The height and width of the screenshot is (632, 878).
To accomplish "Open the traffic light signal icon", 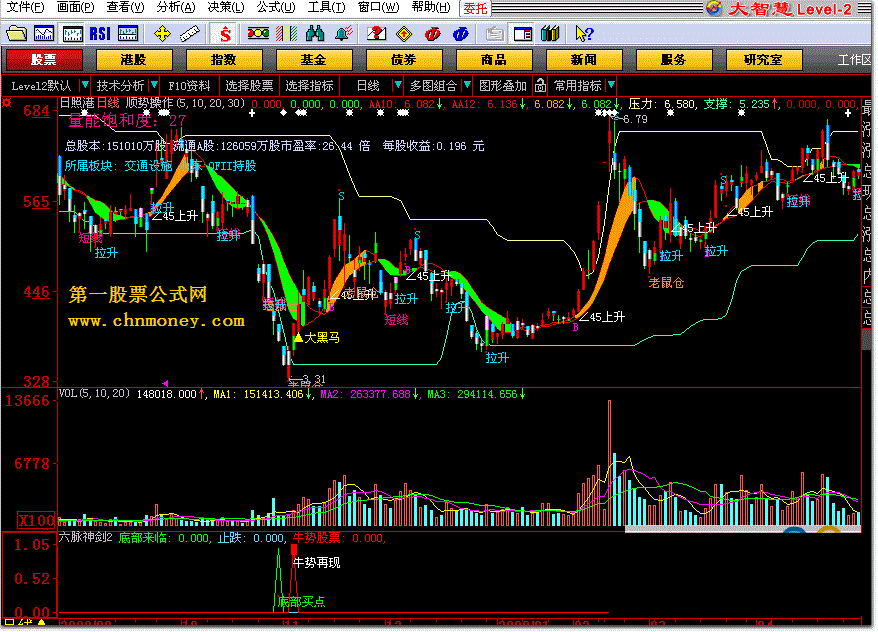I will click(258, 34).
